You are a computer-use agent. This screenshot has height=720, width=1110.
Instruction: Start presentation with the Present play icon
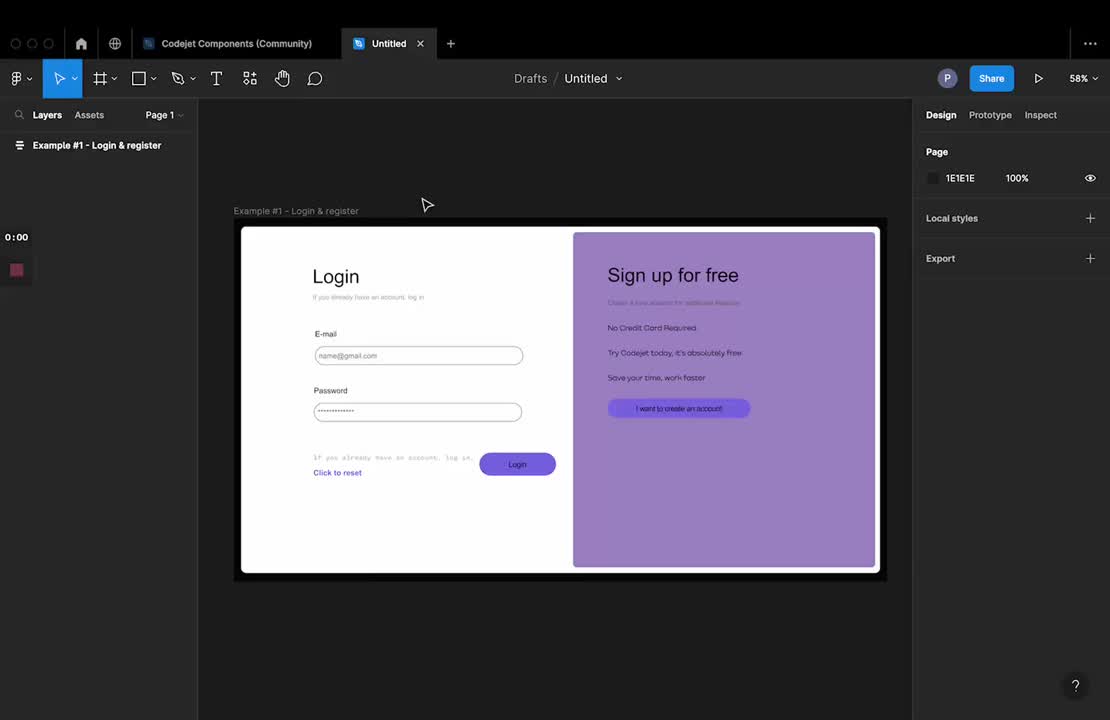pos(1038,78)
